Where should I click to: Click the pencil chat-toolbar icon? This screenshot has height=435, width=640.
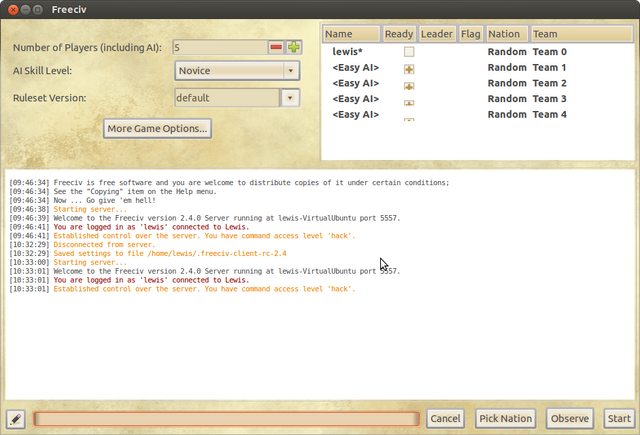pos(16,419)
